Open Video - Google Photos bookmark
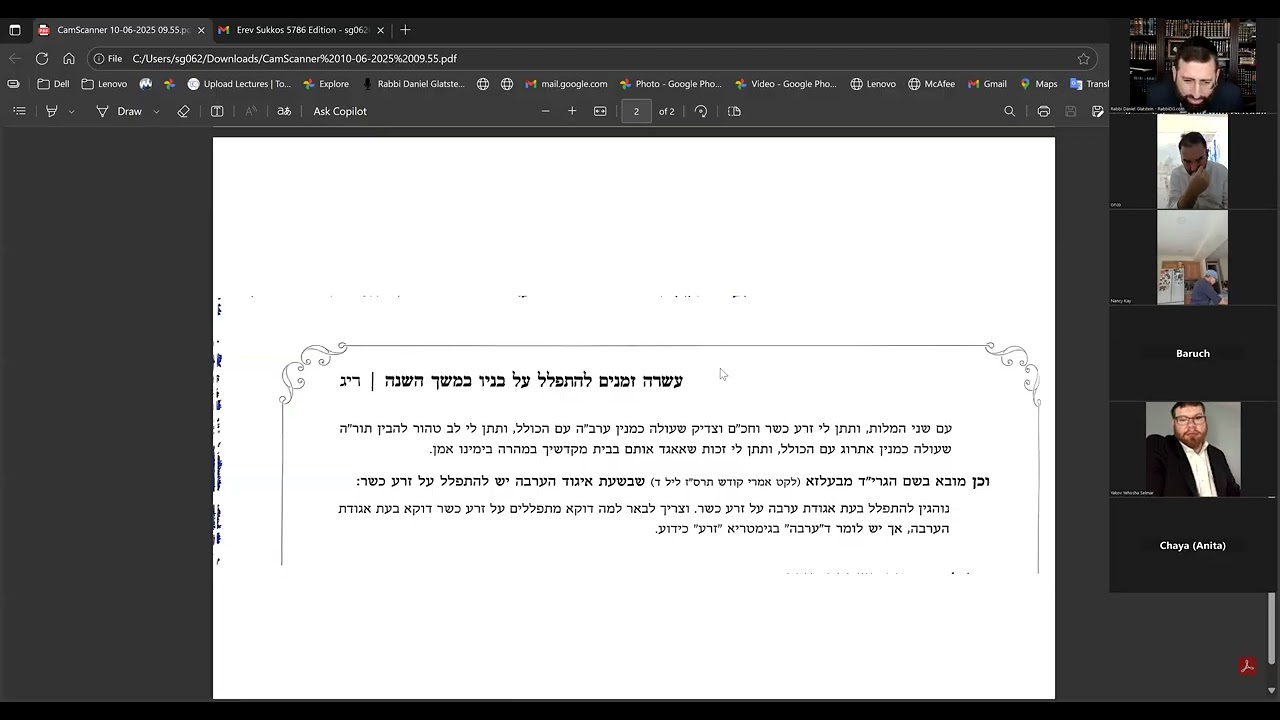The width and height of the screenshot is (1280, 720). [x=785, y=84]
